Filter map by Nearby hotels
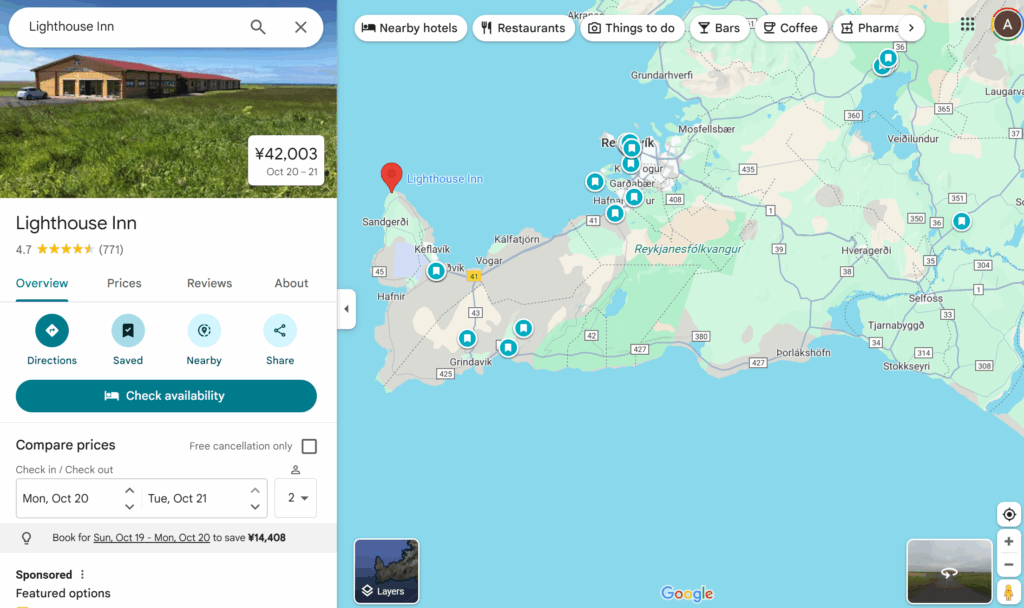1024x608 pixels. [x=410, y=28]
